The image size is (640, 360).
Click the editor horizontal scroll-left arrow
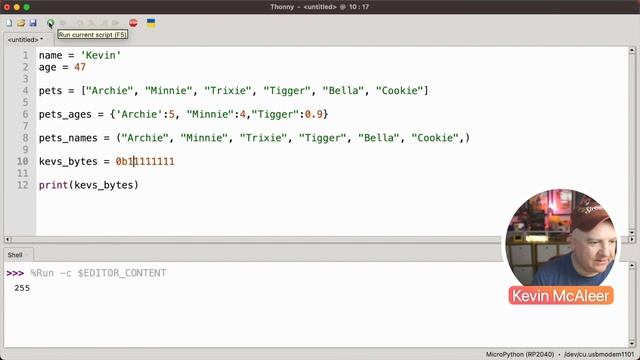pyautogui.click(x=7, y=239)
